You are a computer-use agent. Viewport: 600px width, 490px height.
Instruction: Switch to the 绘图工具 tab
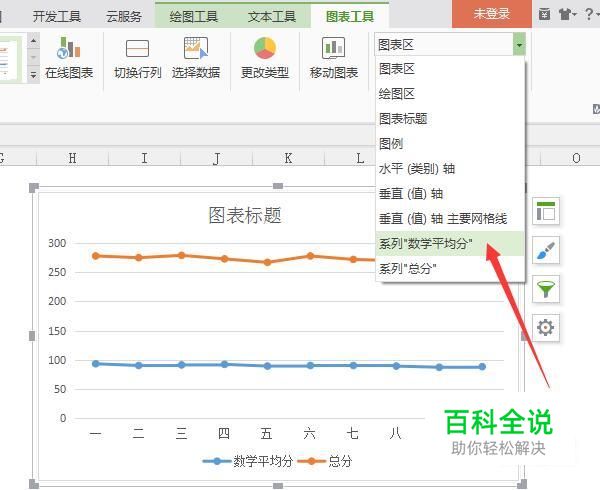click(x=194, y=16)
